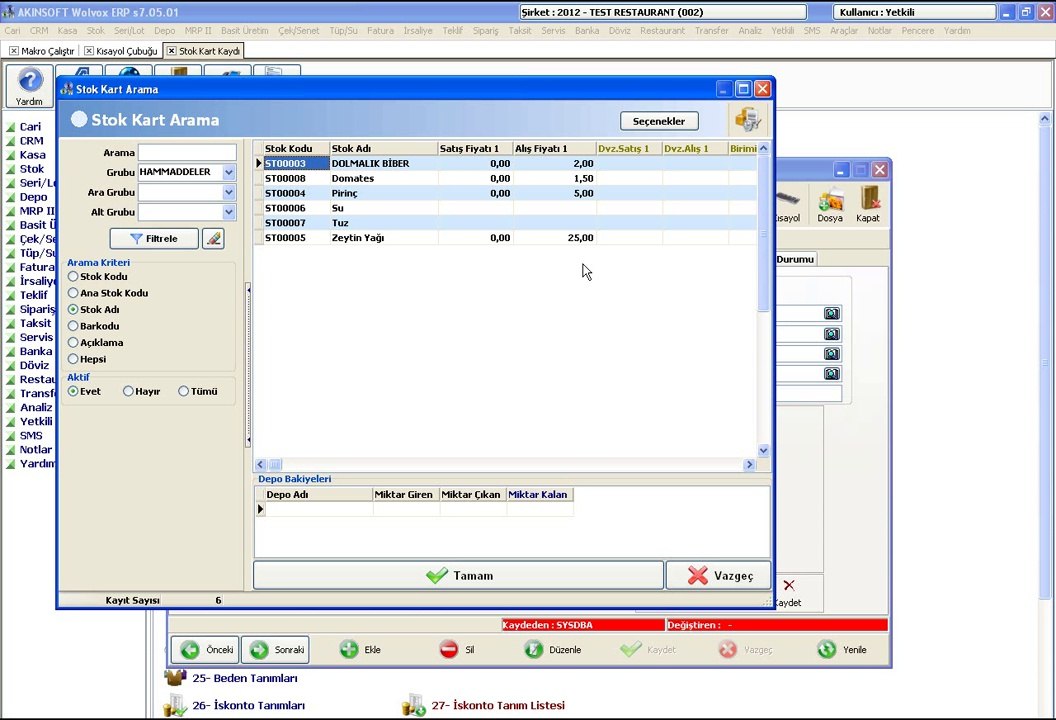
Task: Open the Stok menu in menu bar
Action: 96,30
